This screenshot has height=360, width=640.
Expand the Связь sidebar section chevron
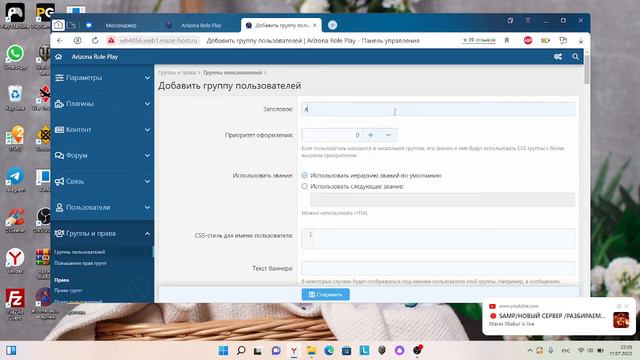tap(147, 181)
